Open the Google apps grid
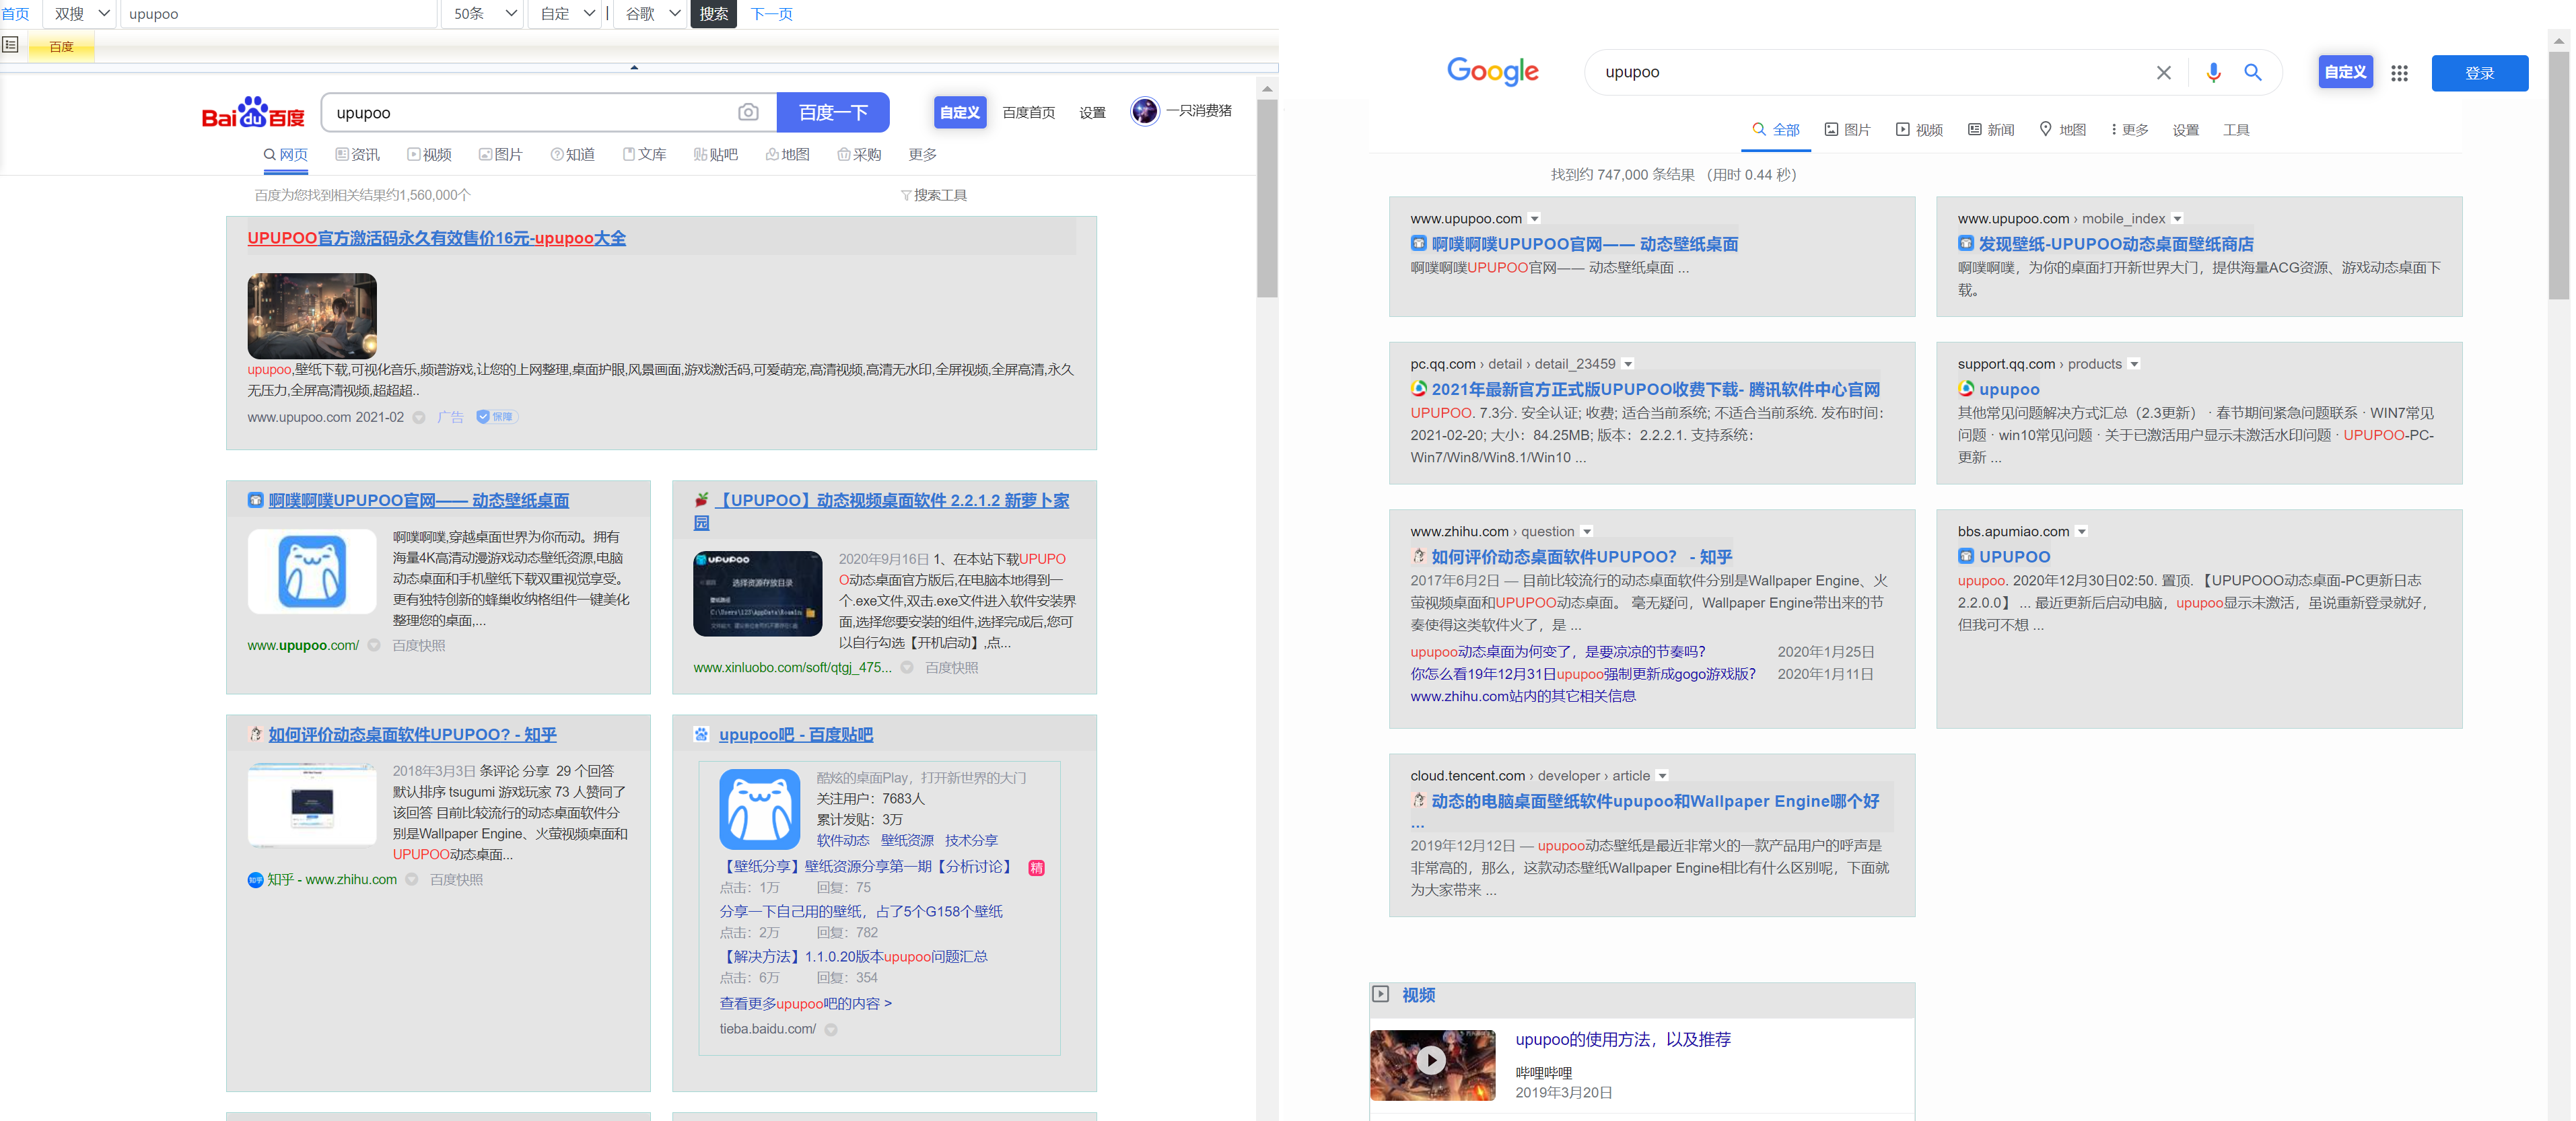 click(x=2399, y=73)
